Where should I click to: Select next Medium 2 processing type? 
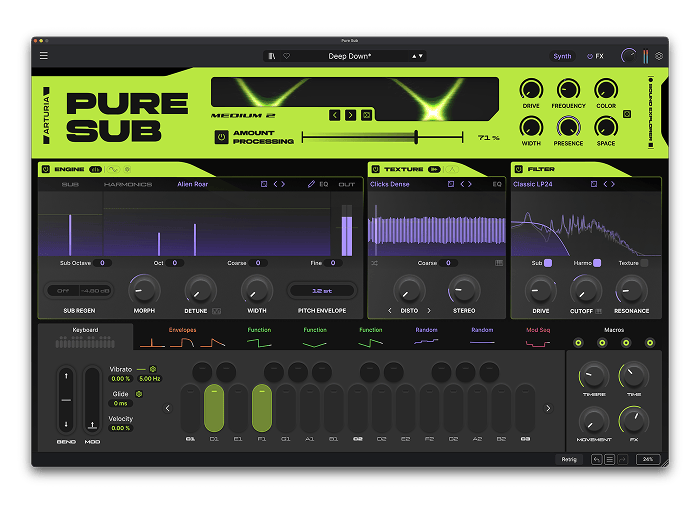[x=350, y=115]
